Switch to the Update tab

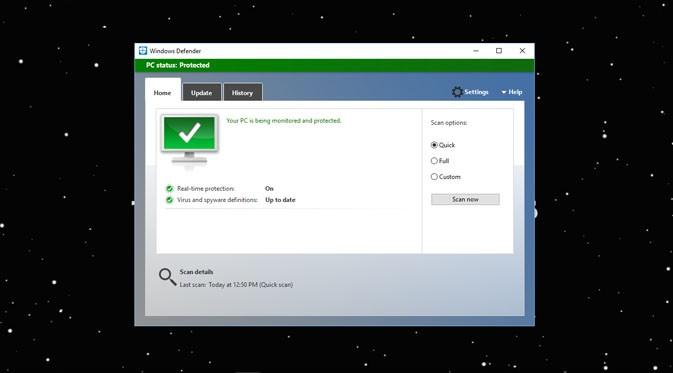coord(202,93)
